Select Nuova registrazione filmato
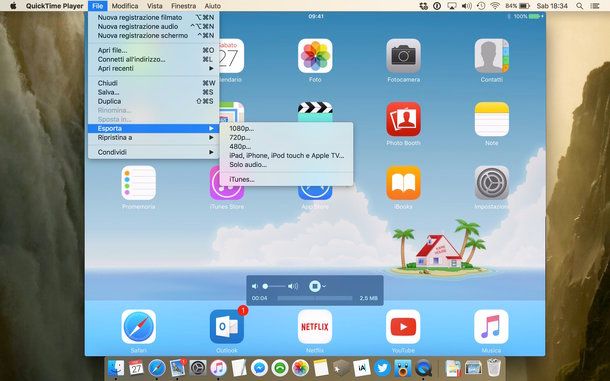 click(153, 18)
